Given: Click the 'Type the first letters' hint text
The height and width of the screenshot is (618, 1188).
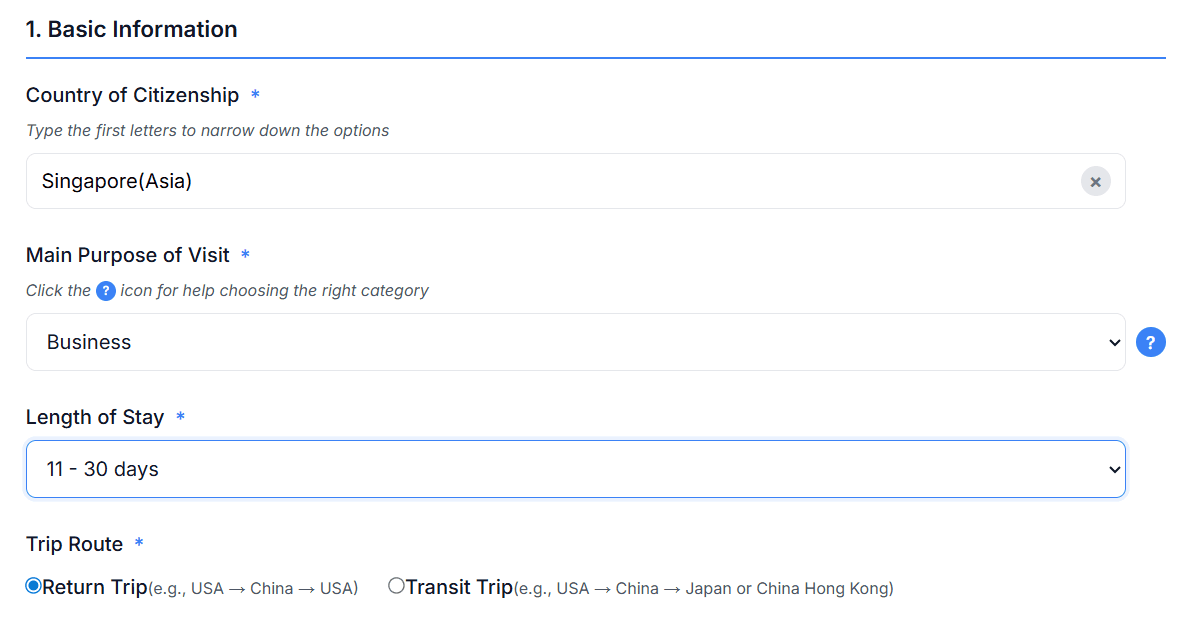Looking at the screenshot, I should pyautogui.click(x=207, y=131).
